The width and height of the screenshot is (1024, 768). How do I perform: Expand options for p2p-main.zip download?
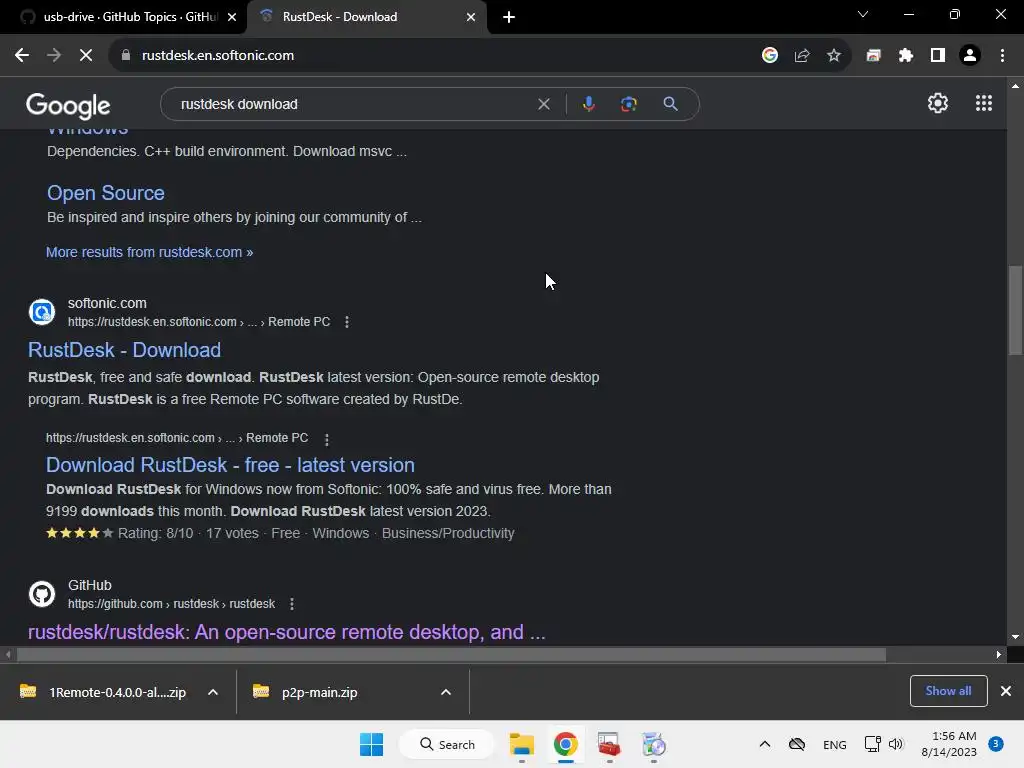point(446,692)
